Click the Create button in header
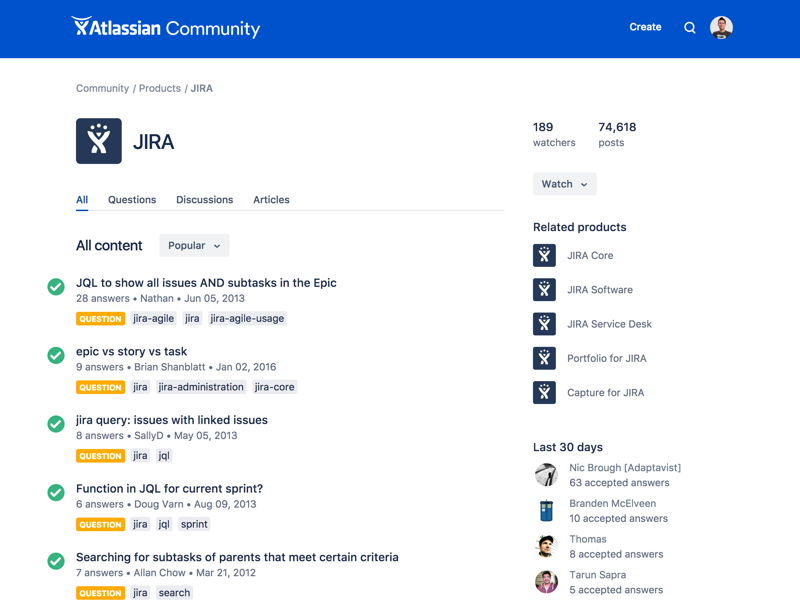Viewport: 800px width, 600px height. click(x=645, y=27)
